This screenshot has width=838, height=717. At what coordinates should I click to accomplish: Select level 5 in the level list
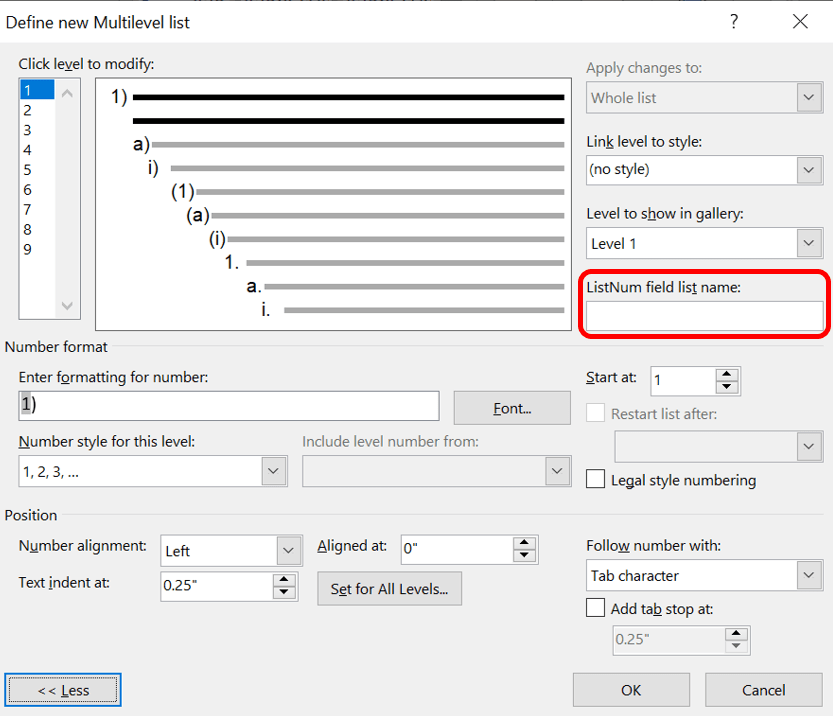point(28,170)
